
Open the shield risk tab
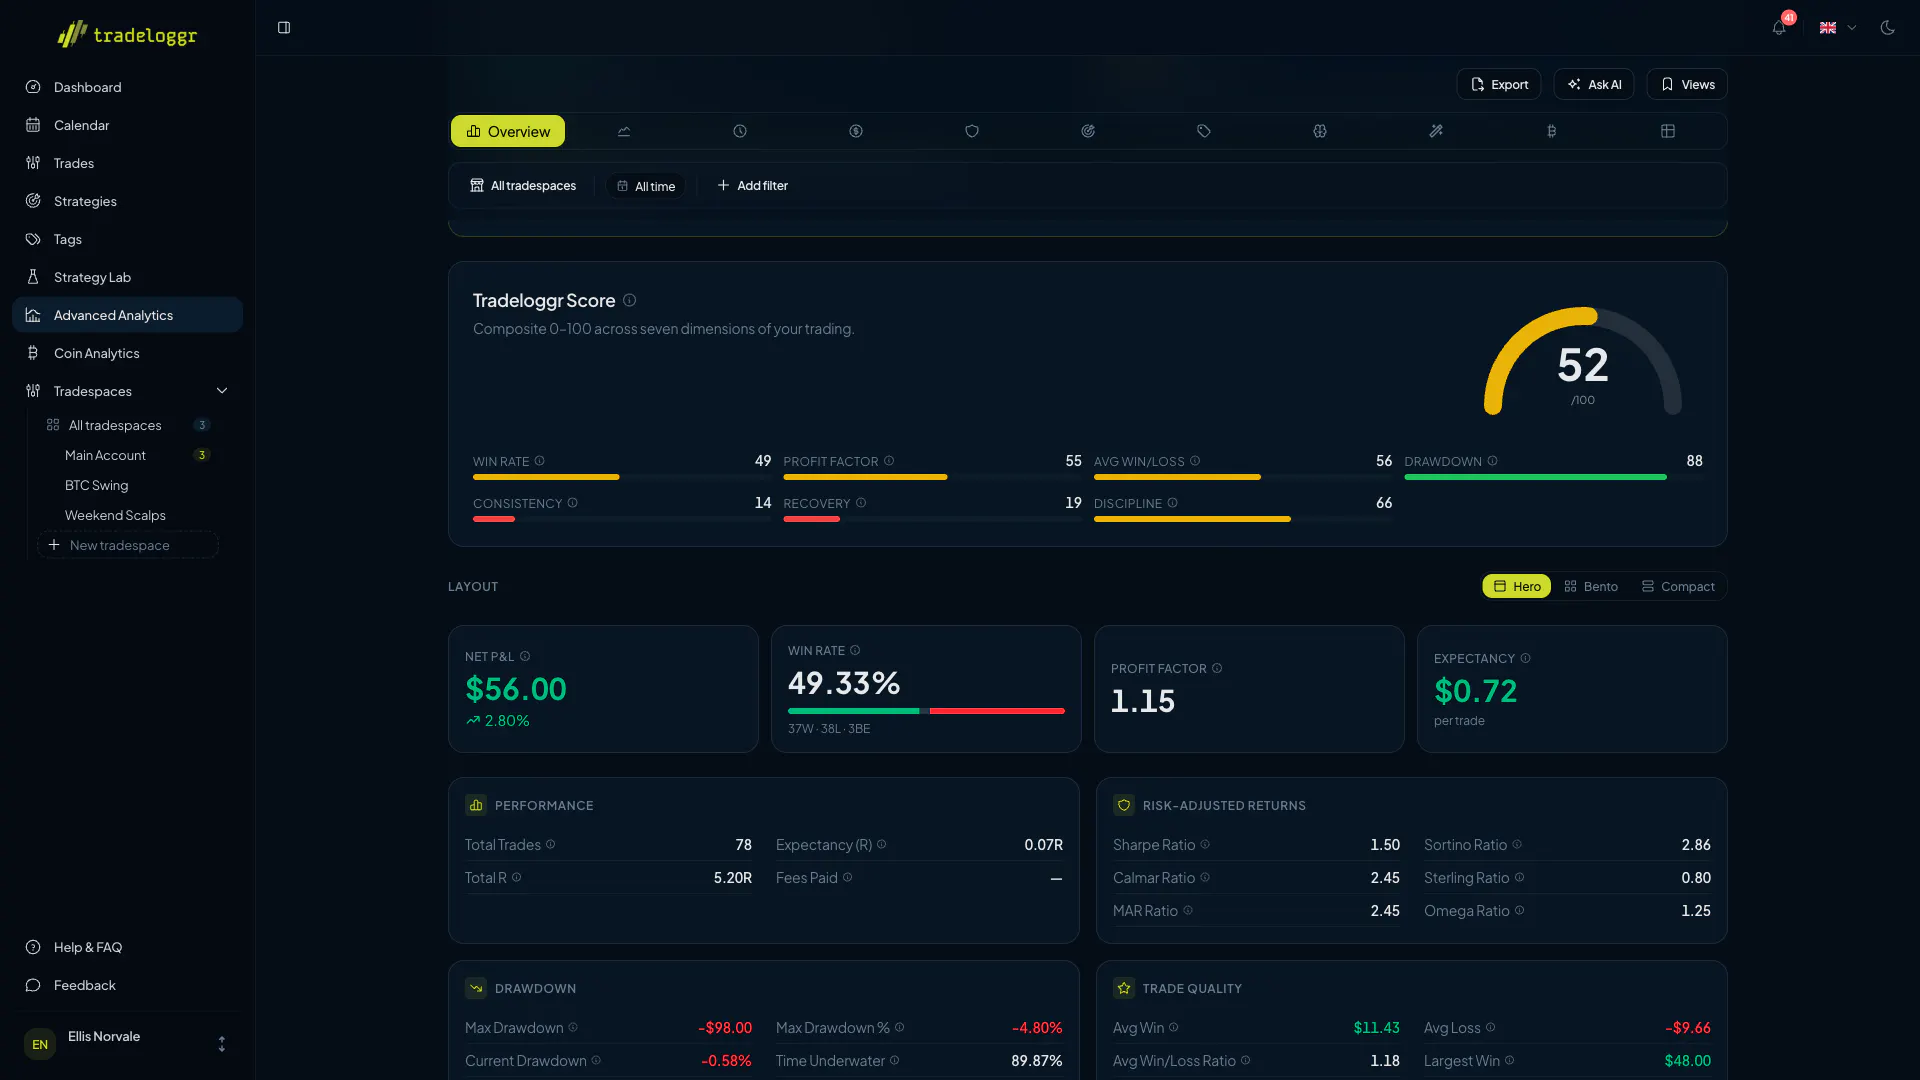972,131
